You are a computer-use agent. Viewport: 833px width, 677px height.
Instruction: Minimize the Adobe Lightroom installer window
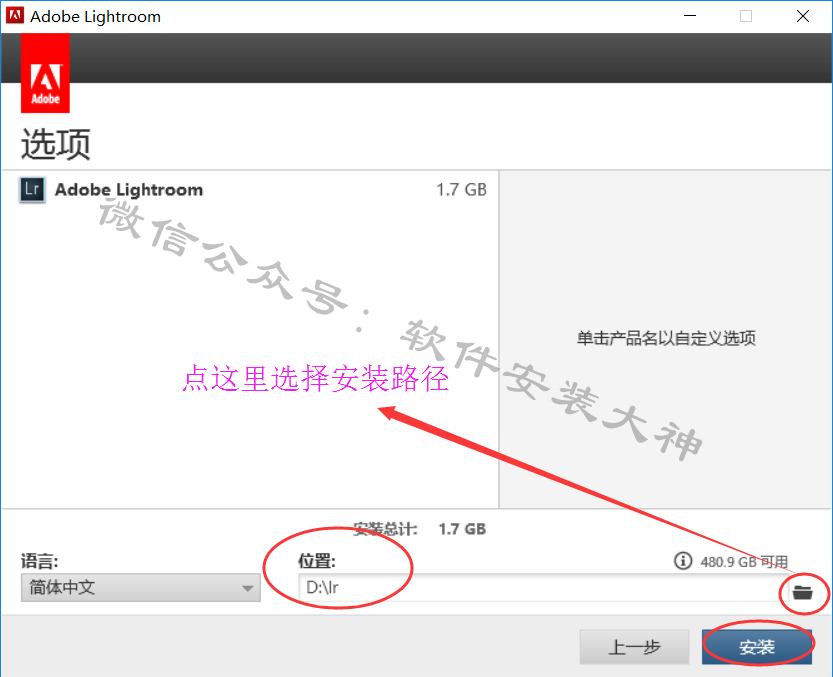click(690, 16)
